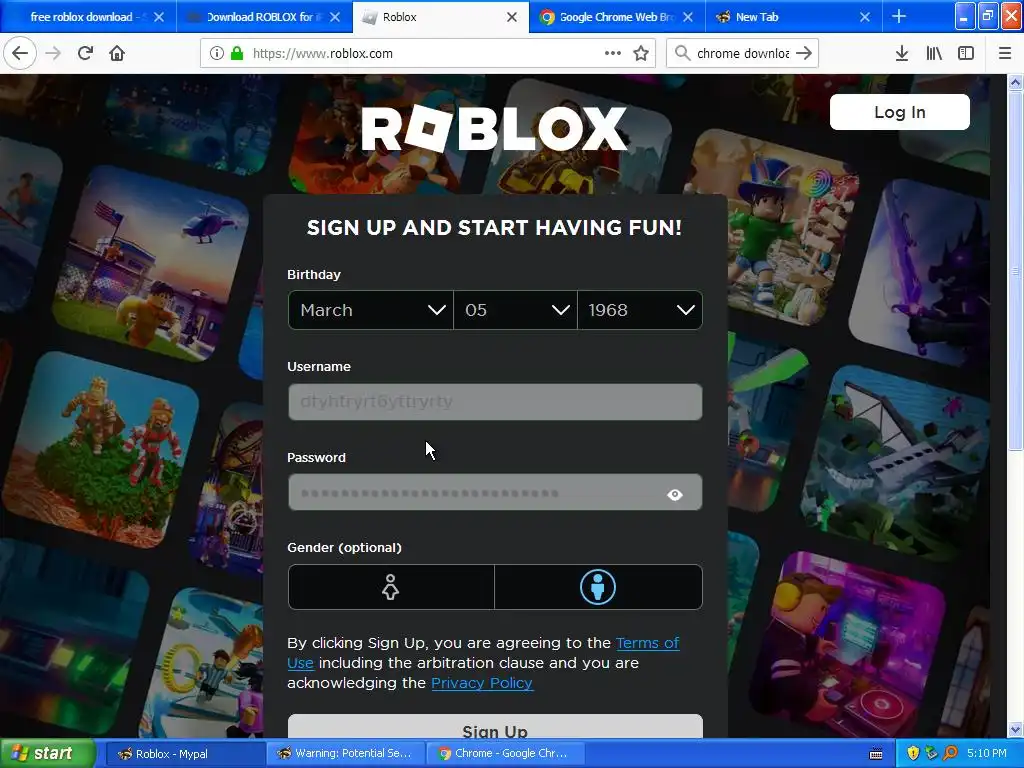Switch to the free roblox download tab

pos(88,17)
